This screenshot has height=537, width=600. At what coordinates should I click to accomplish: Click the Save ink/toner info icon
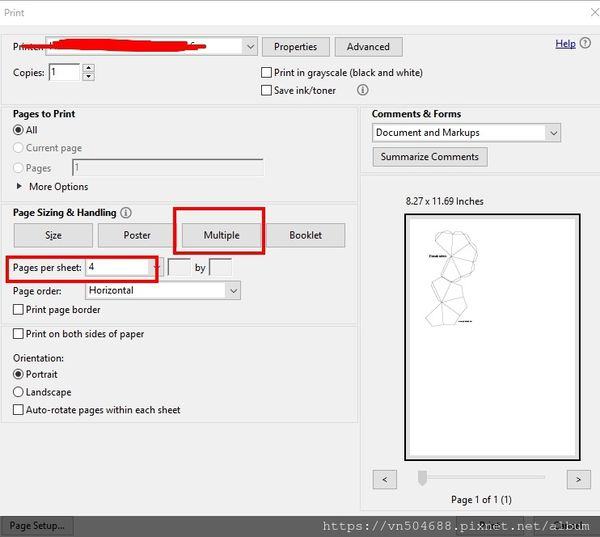click(x=363, y=90)
